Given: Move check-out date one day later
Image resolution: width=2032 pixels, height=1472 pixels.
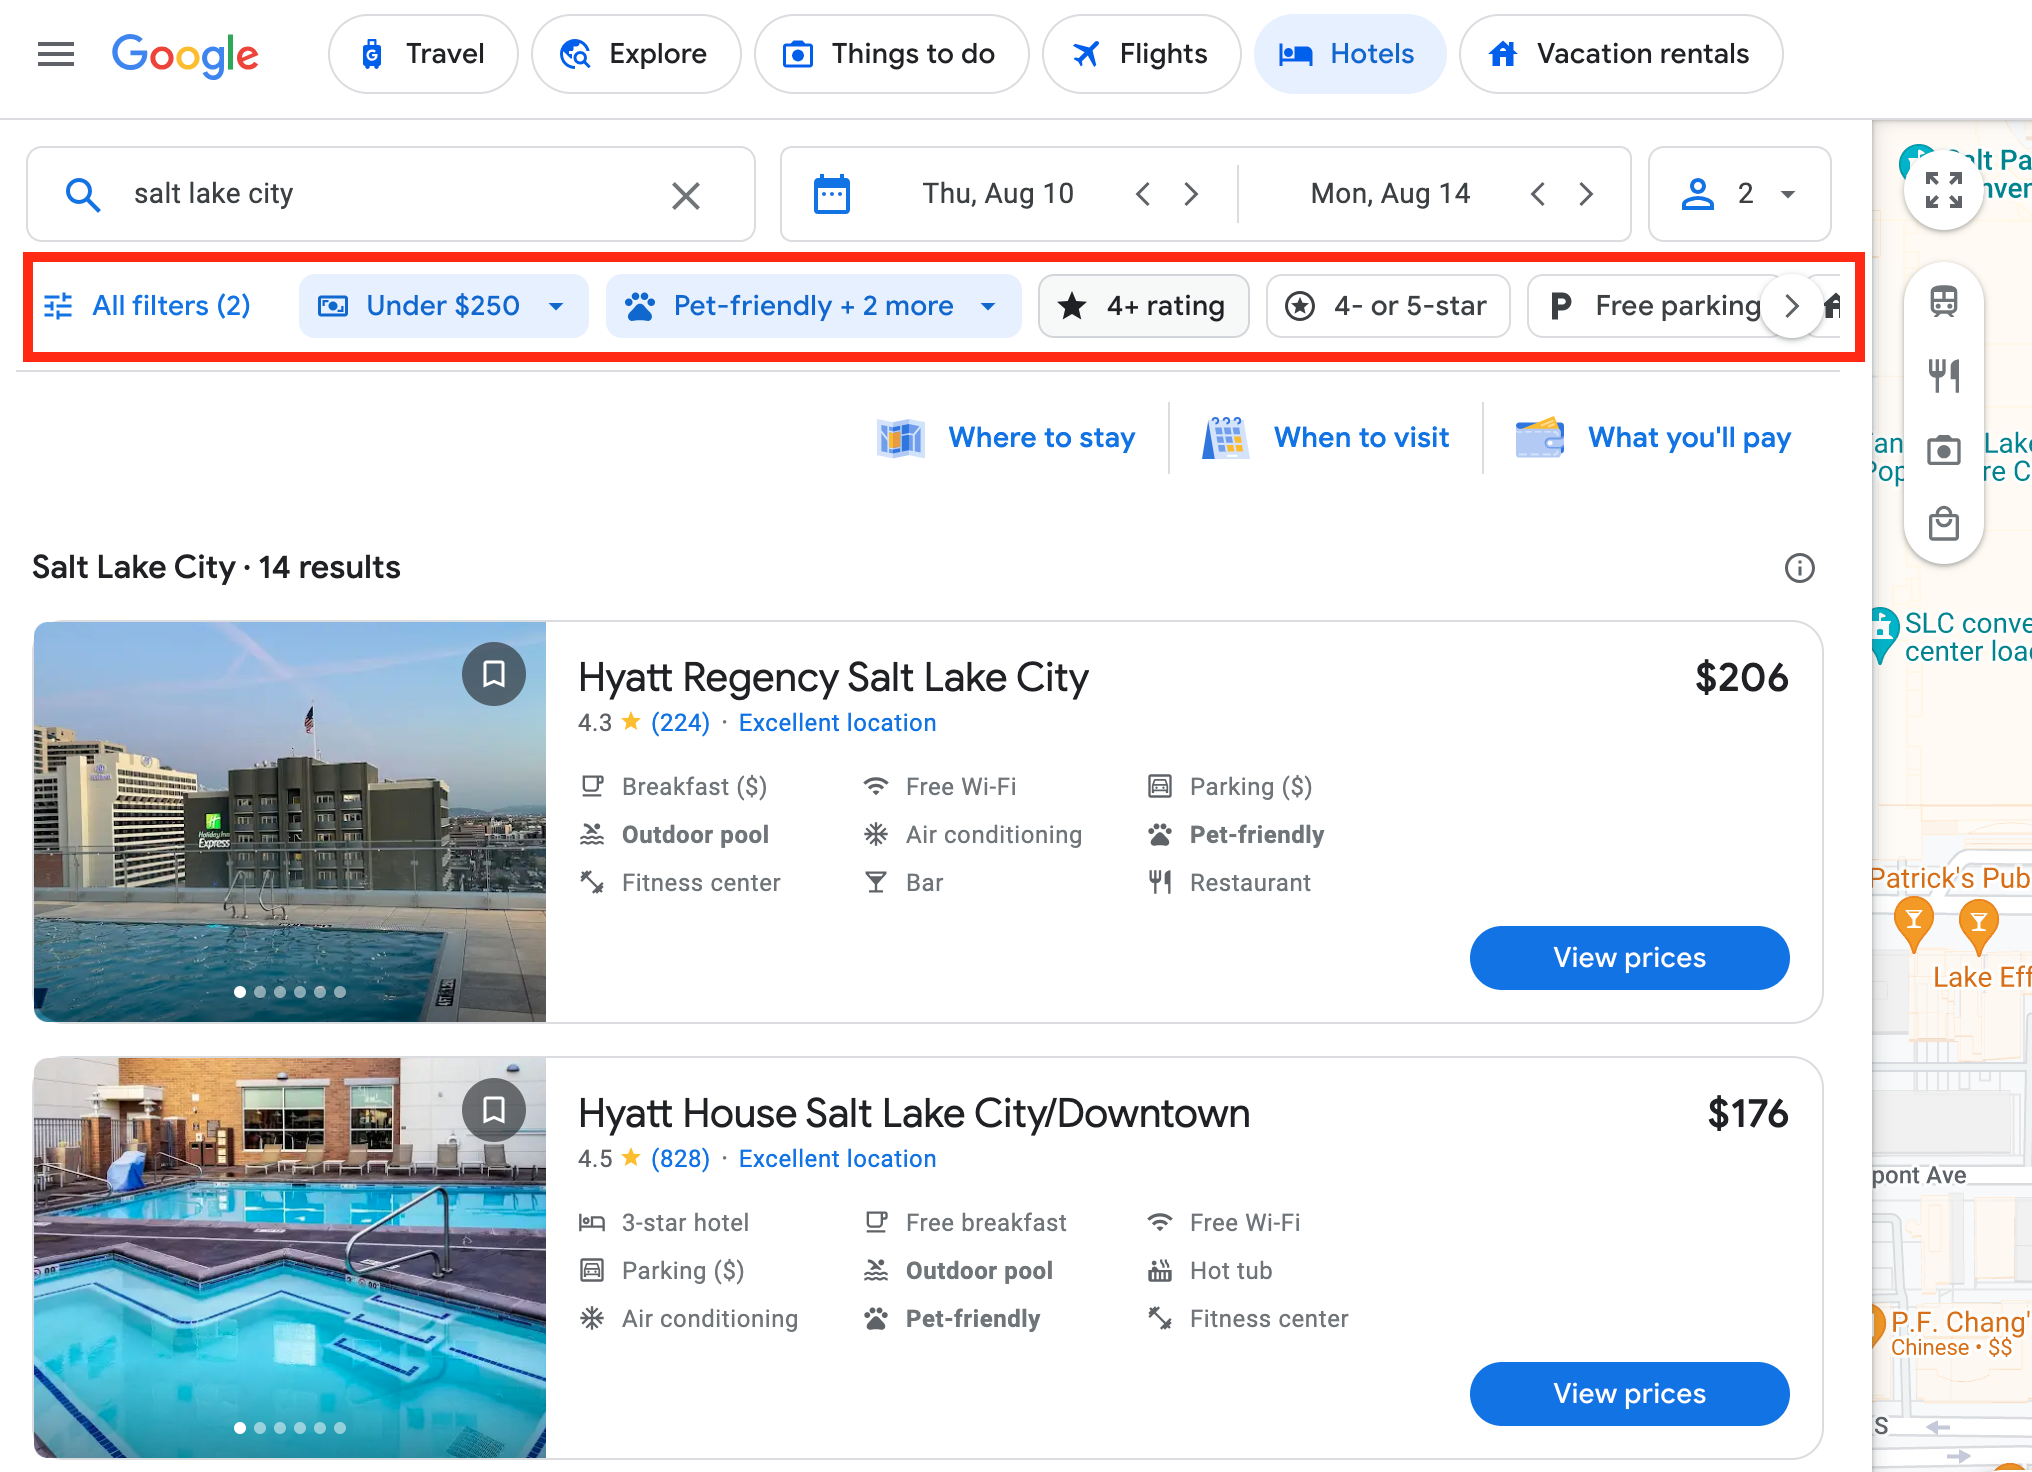Looking at the screenshot, I should pos(1587,194).
